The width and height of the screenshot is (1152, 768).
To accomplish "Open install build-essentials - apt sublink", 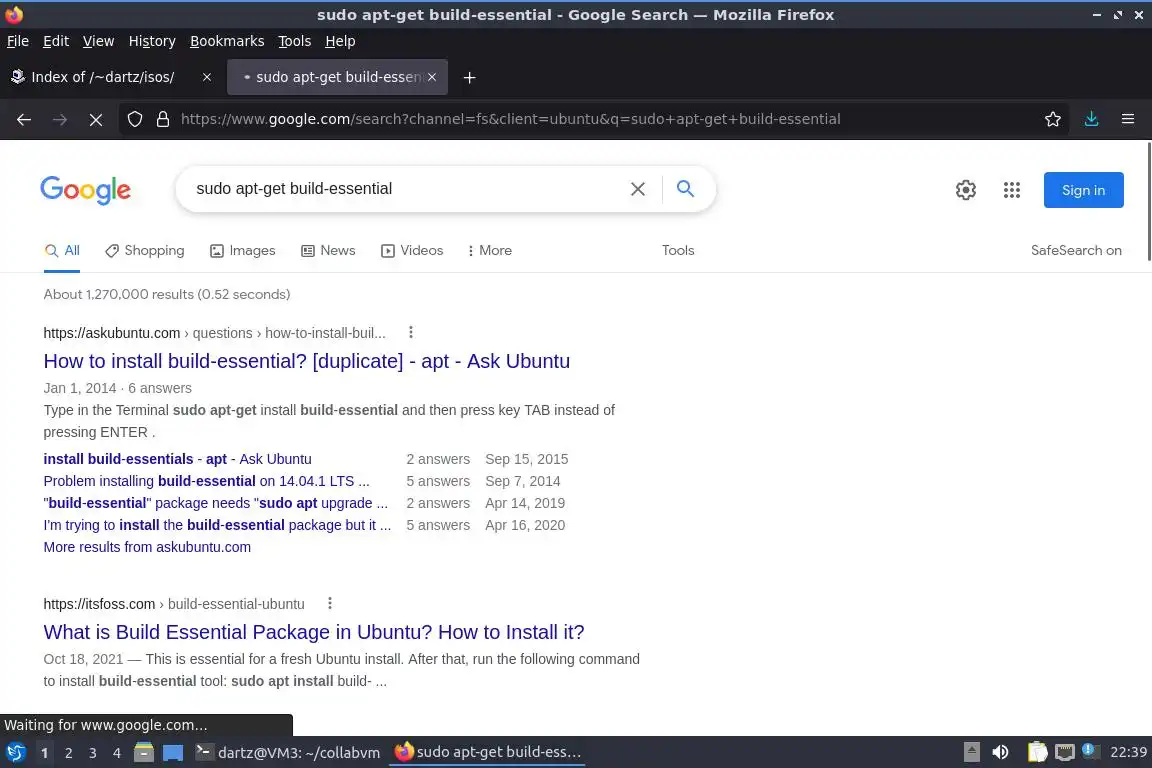I will pyautogui.click(x=177, y=459).
